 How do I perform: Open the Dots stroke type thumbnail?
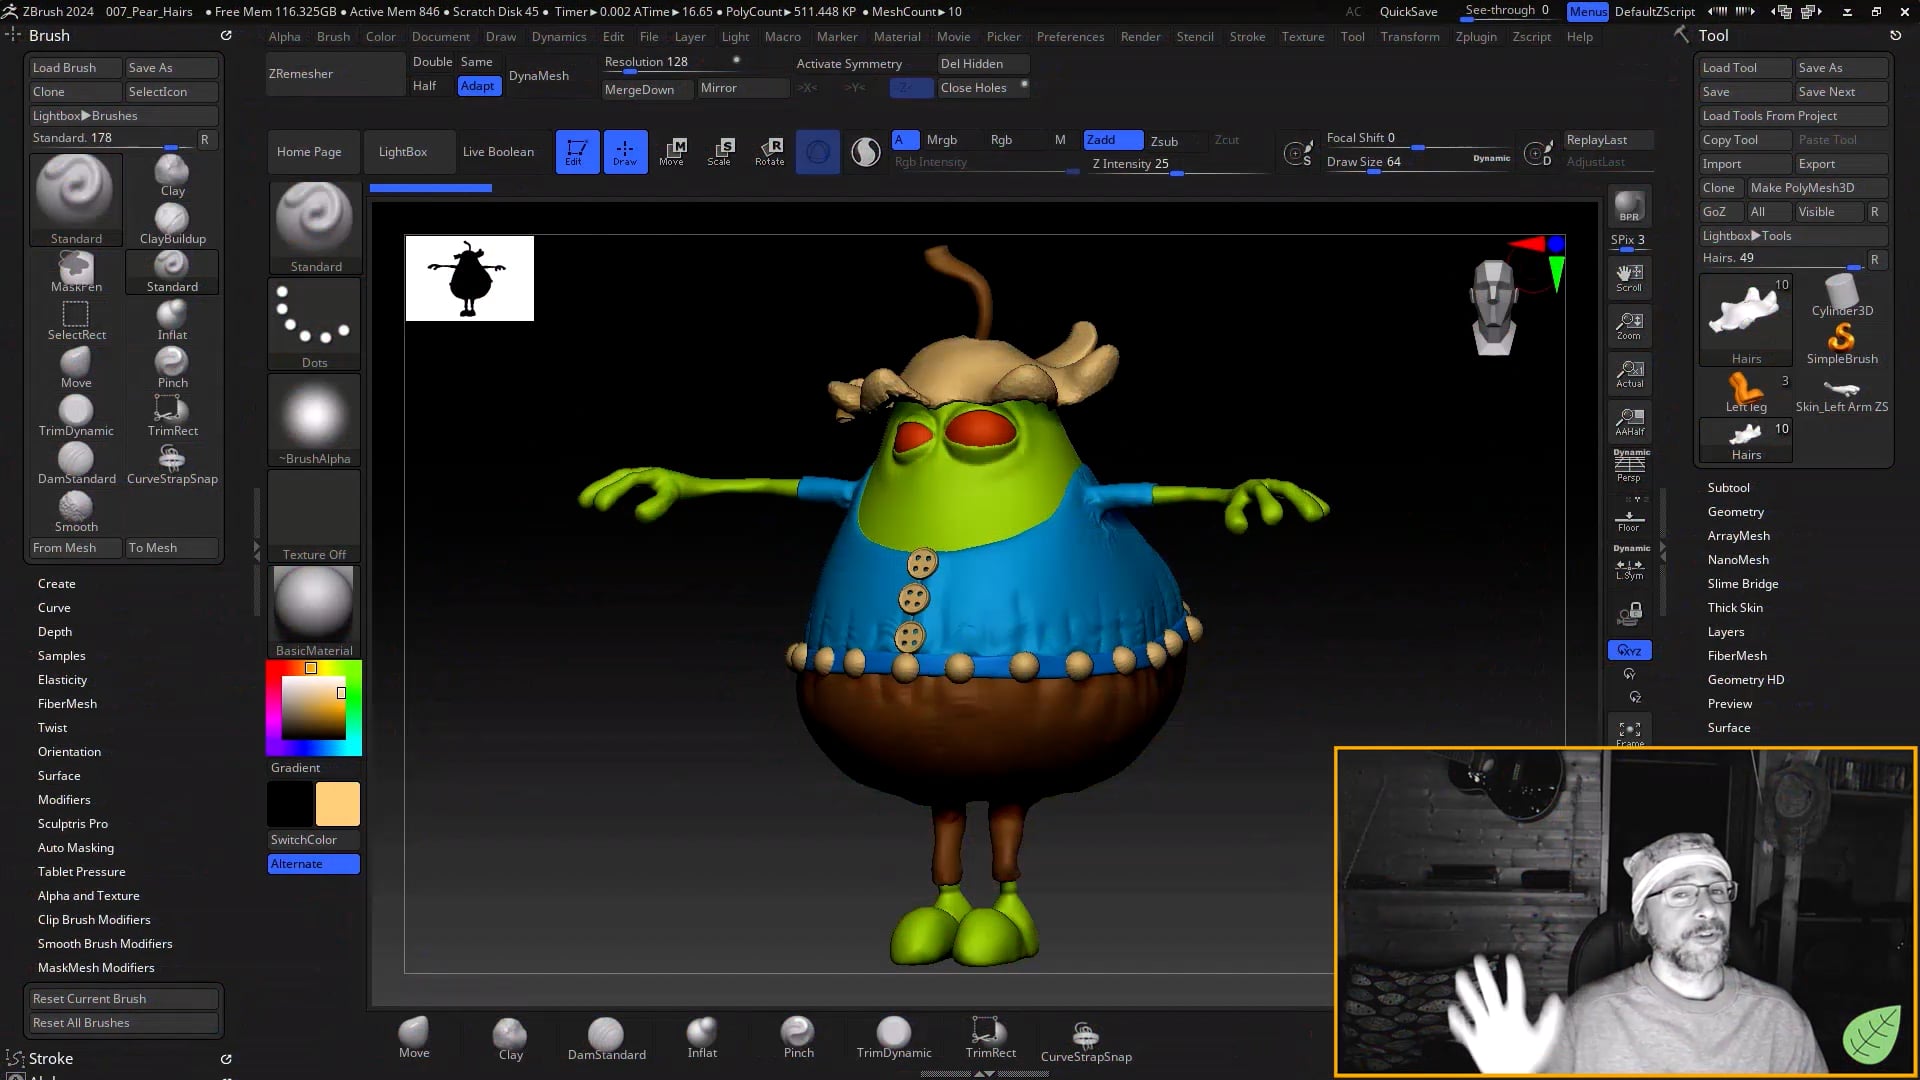[x=314, y=322]
